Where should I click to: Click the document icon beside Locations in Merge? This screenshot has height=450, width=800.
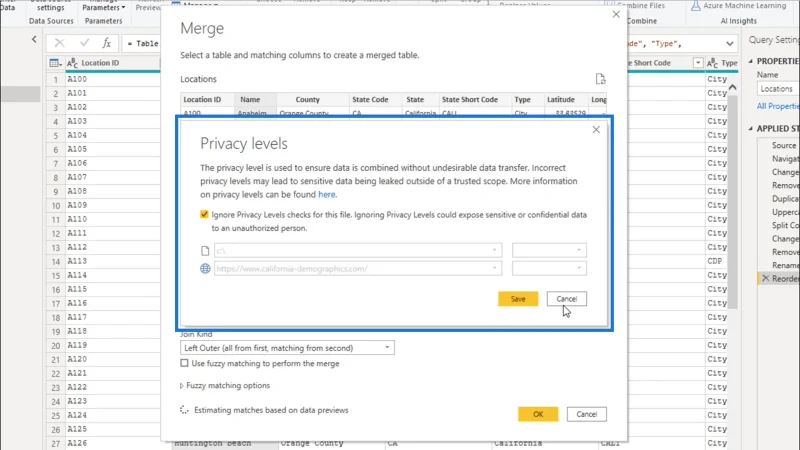coord(601,79)
